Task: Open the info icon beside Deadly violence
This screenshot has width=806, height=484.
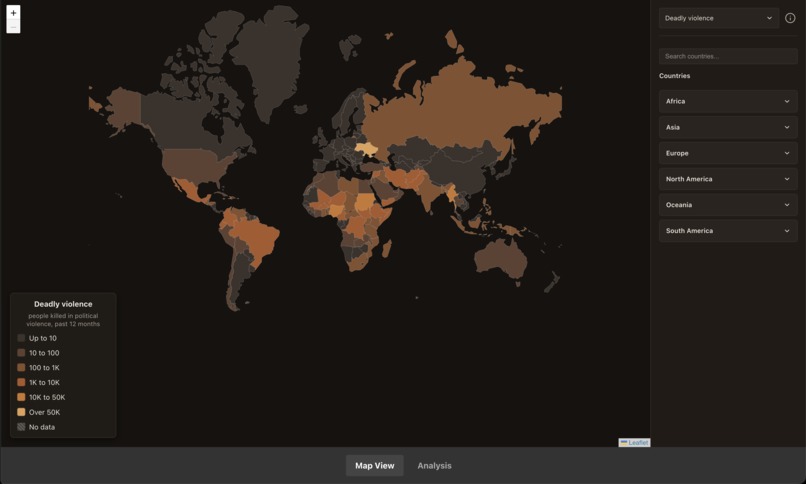Action: 790,18
